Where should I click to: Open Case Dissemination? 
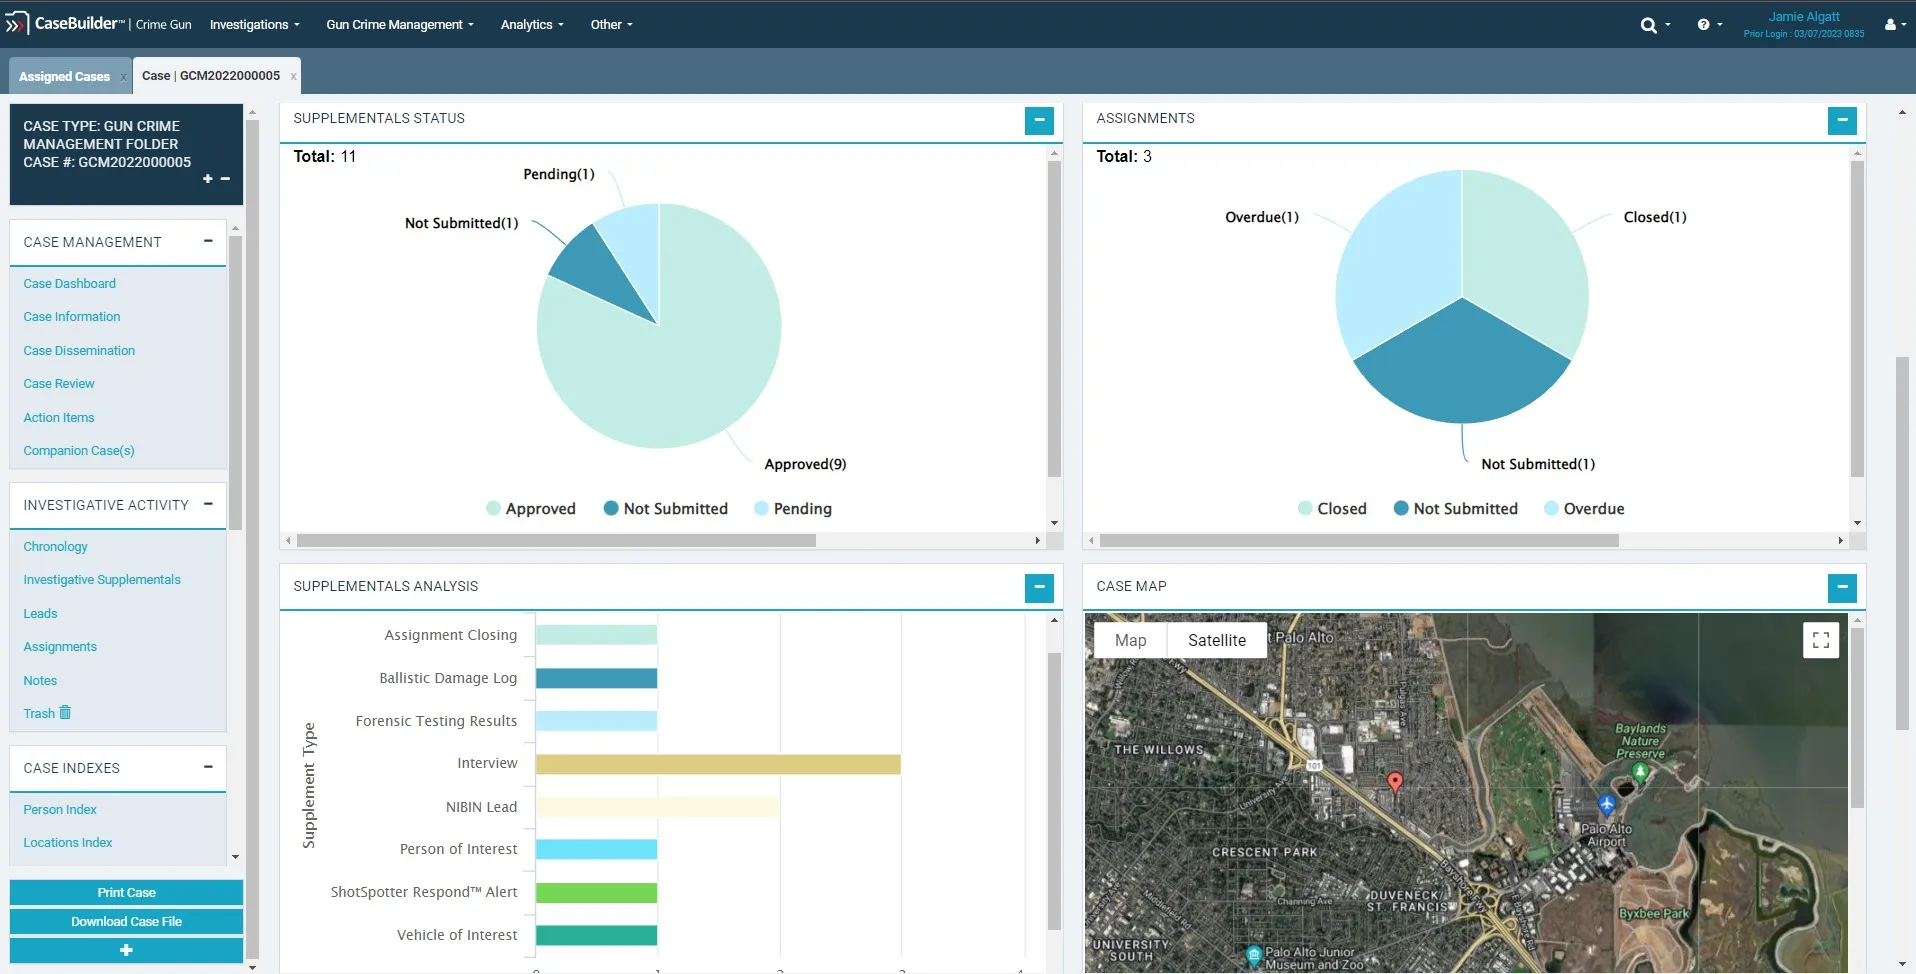click(x=79, y=351)
